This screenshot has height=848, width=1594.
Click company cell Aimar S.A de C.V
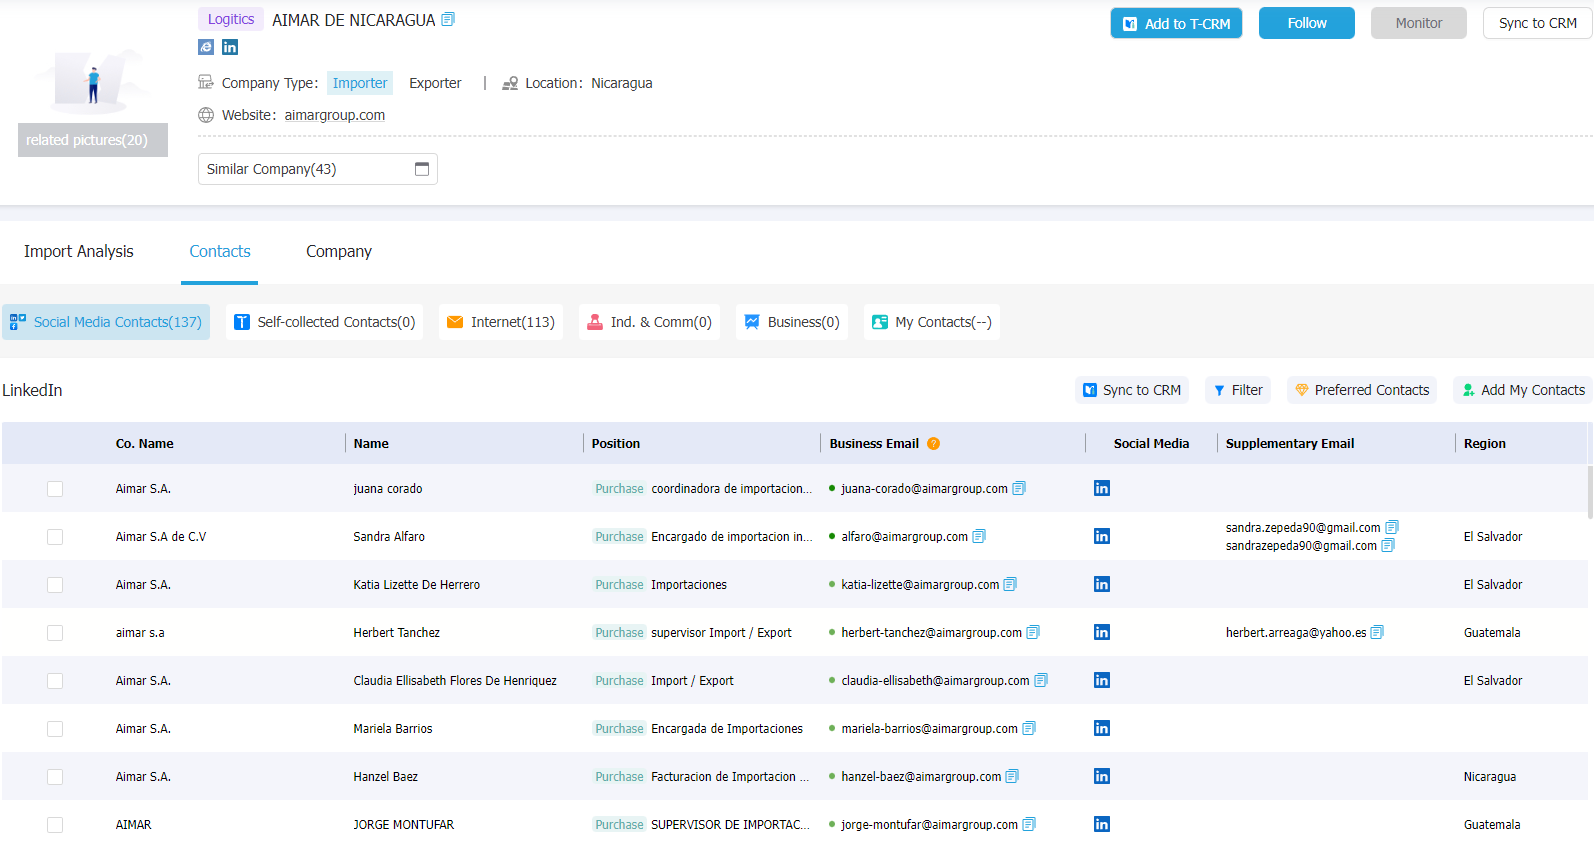coord(161,537)
